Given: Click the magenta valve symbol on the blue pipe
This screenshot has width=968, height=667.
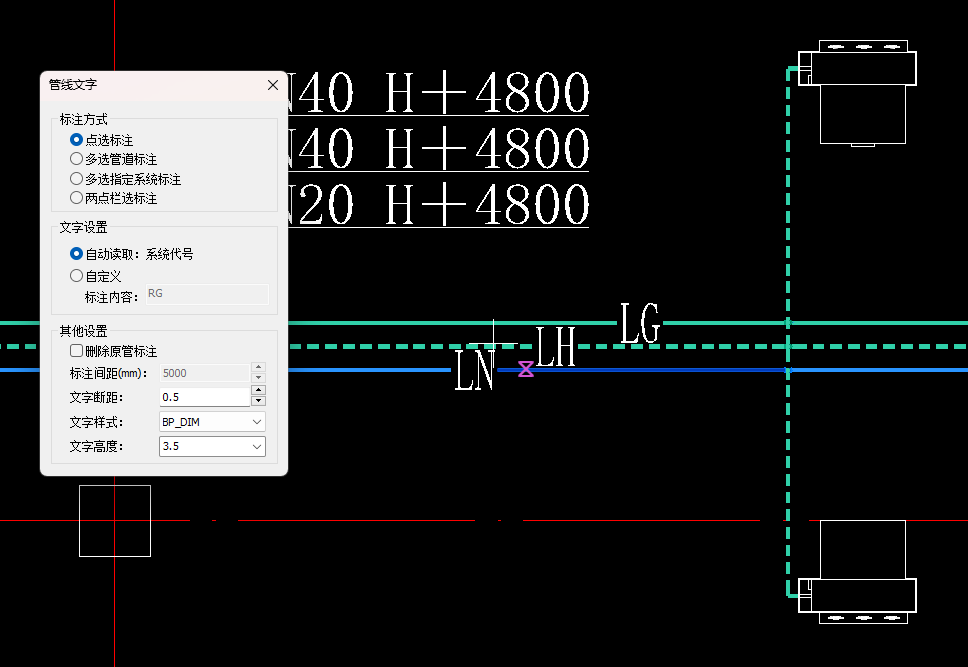Looking at the screenshot, I should point(526,369).
